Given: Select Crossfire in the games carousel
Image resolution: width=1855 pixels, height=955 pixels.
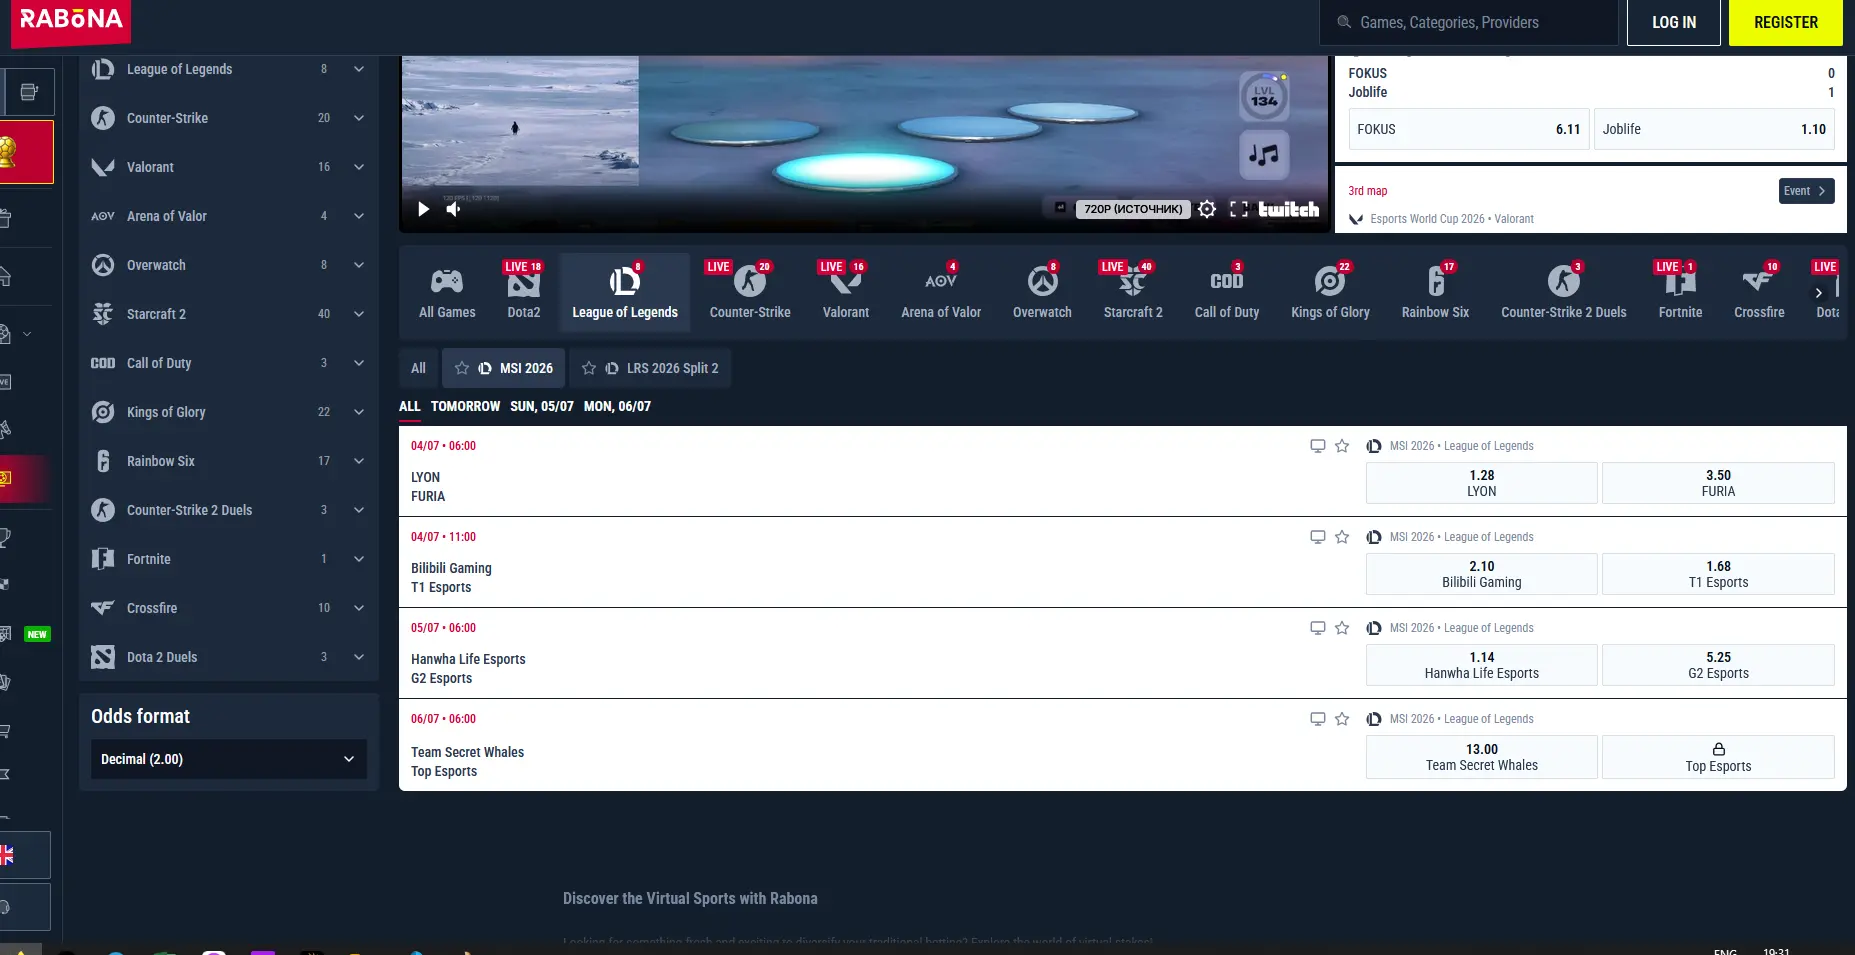Looking at the screenshot, I should (x=1759, y=291).
